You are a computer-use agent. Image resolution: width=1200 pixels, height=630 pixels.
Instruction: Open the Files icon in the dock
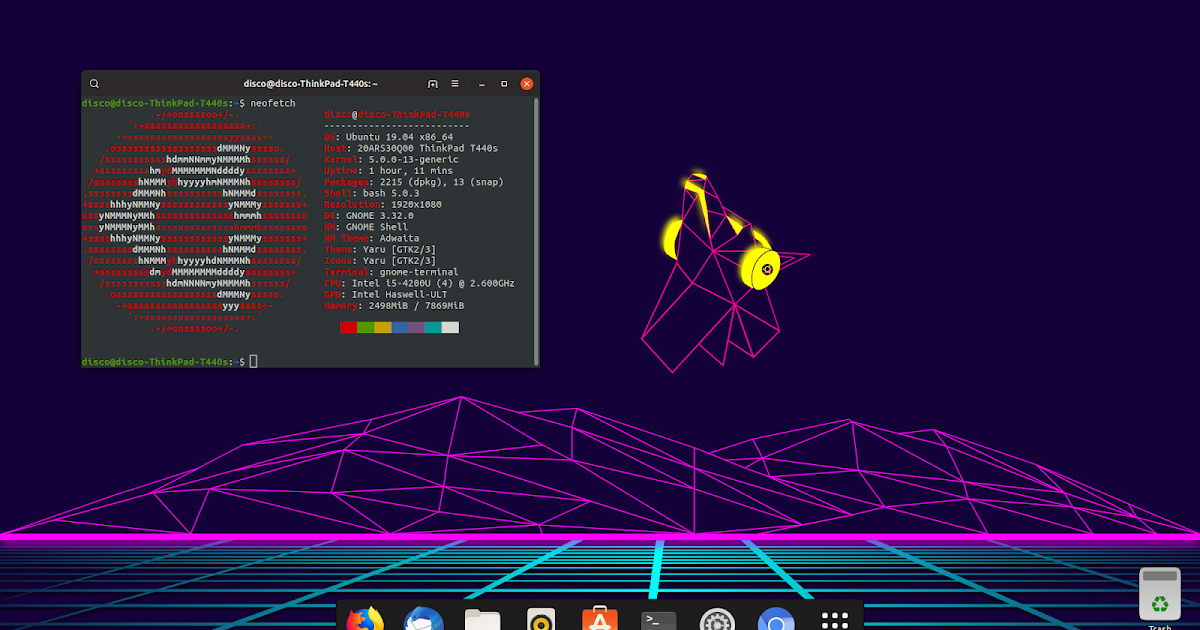pos(482,620)
